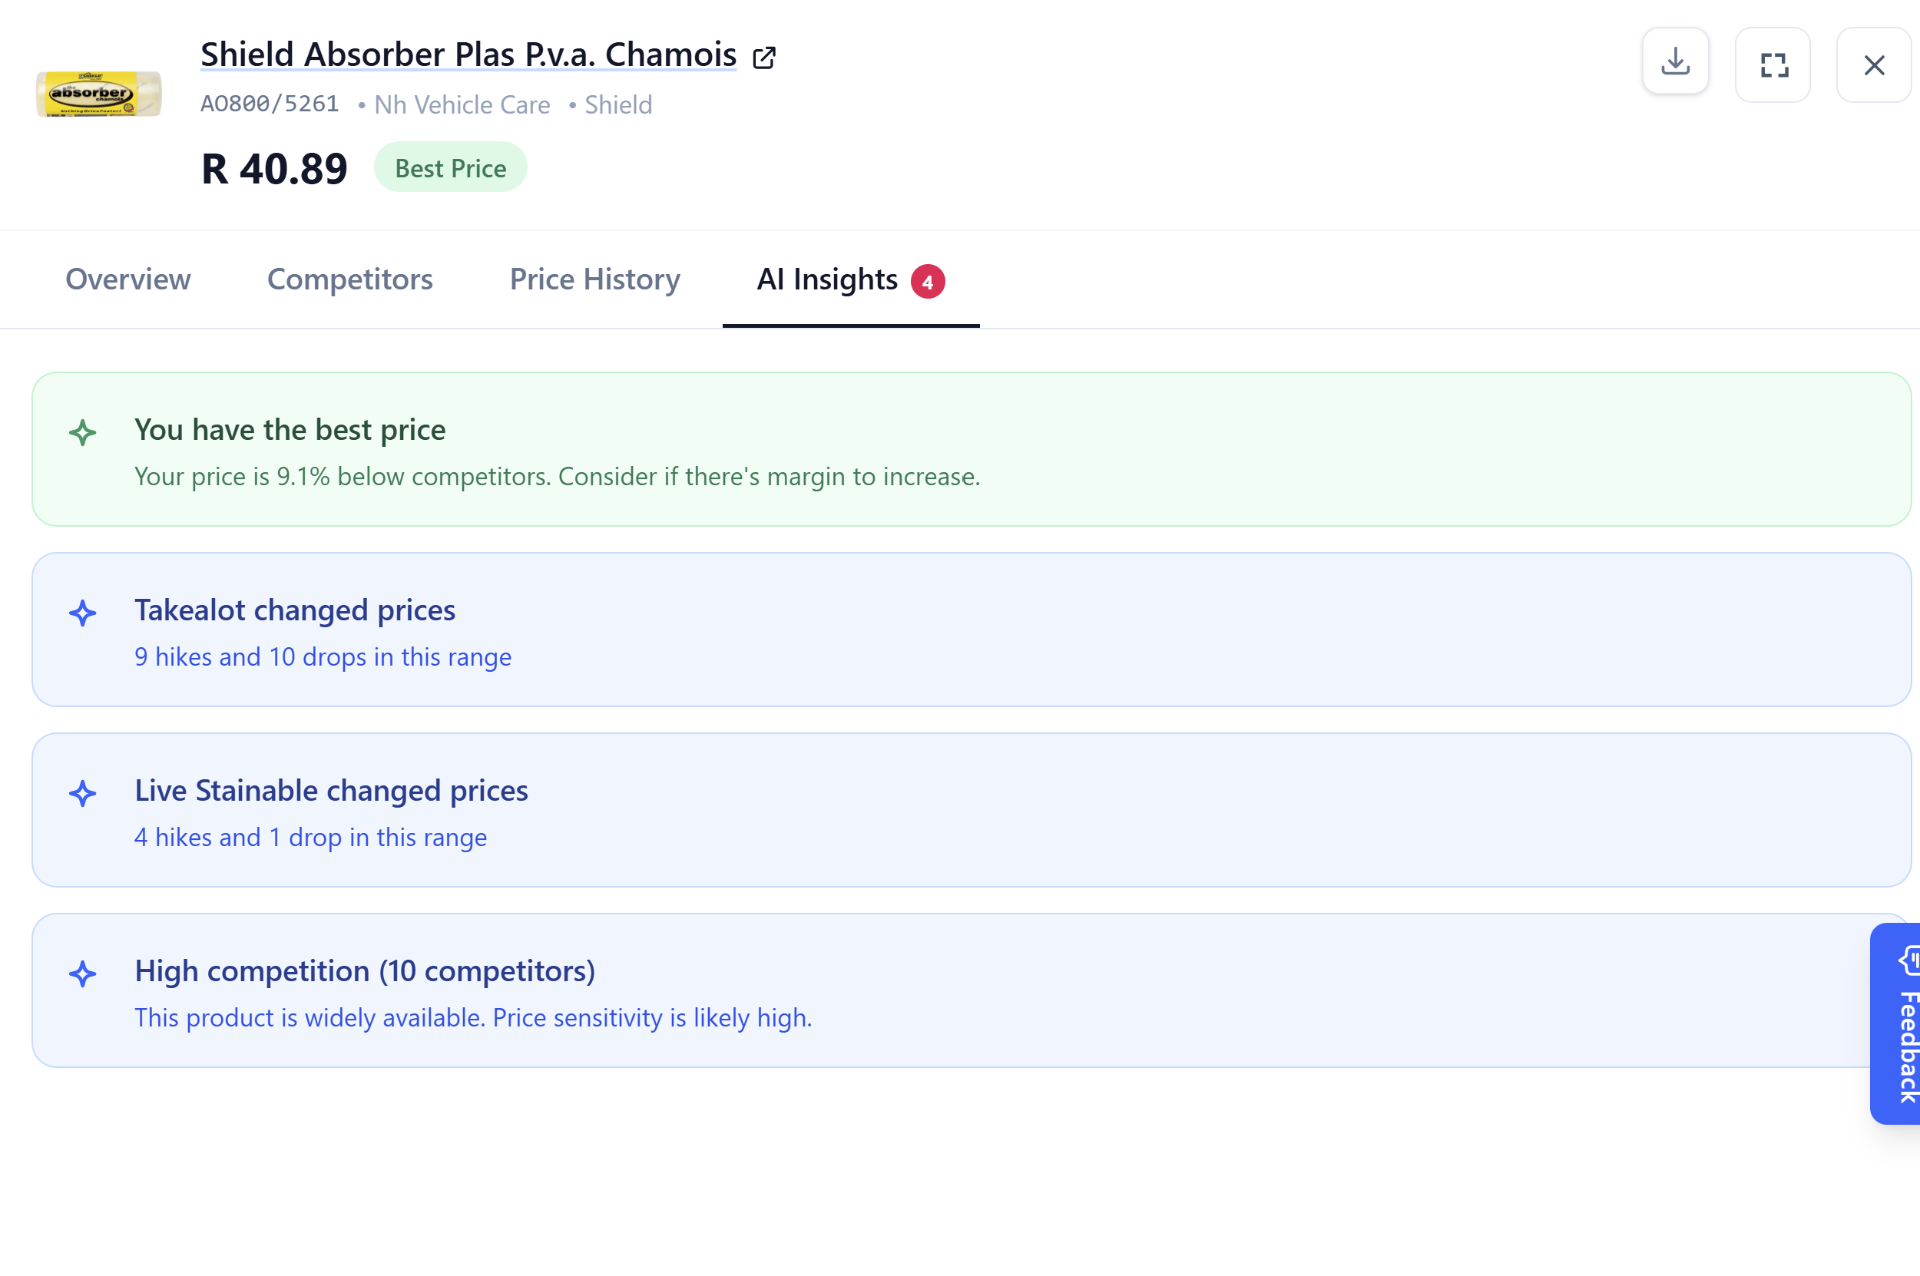This screenshot has width=1920, height=1276.
Task: Click sparkle icon on Live Stainable insight card
Action: (x=83, y=794)
